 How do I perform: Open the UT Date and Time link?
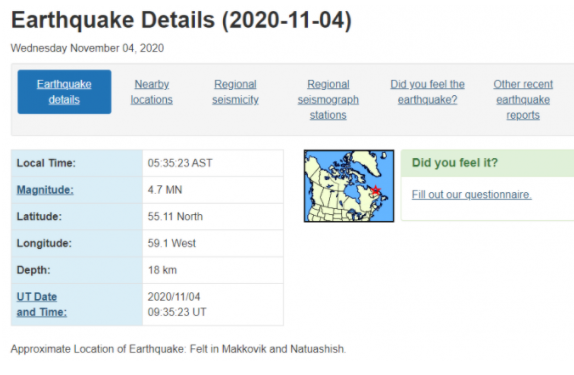click(42, 304)
